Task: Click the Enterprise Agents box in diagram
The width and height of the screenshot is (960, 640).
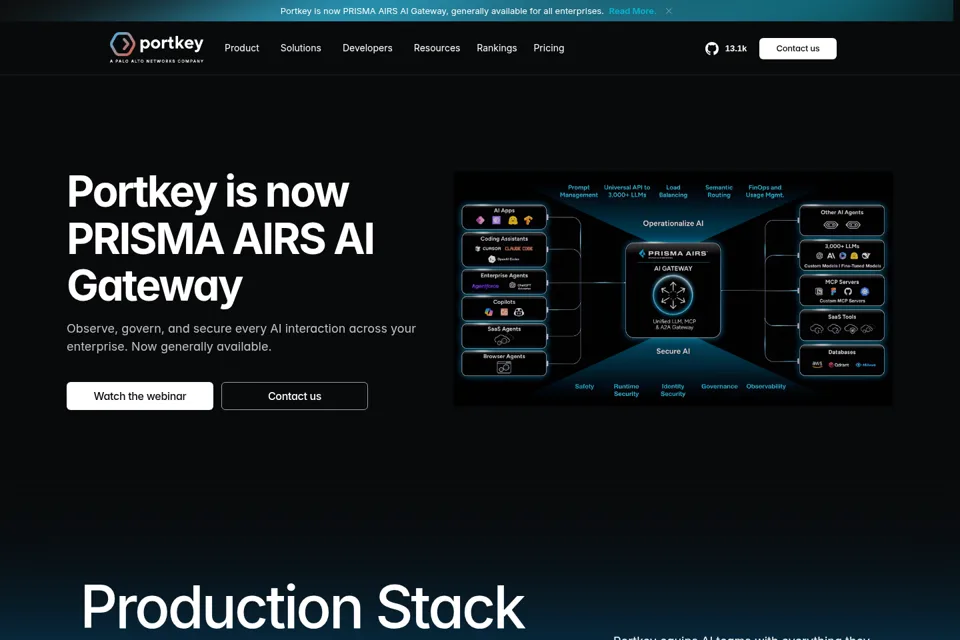Action: [x=504, y=282]
